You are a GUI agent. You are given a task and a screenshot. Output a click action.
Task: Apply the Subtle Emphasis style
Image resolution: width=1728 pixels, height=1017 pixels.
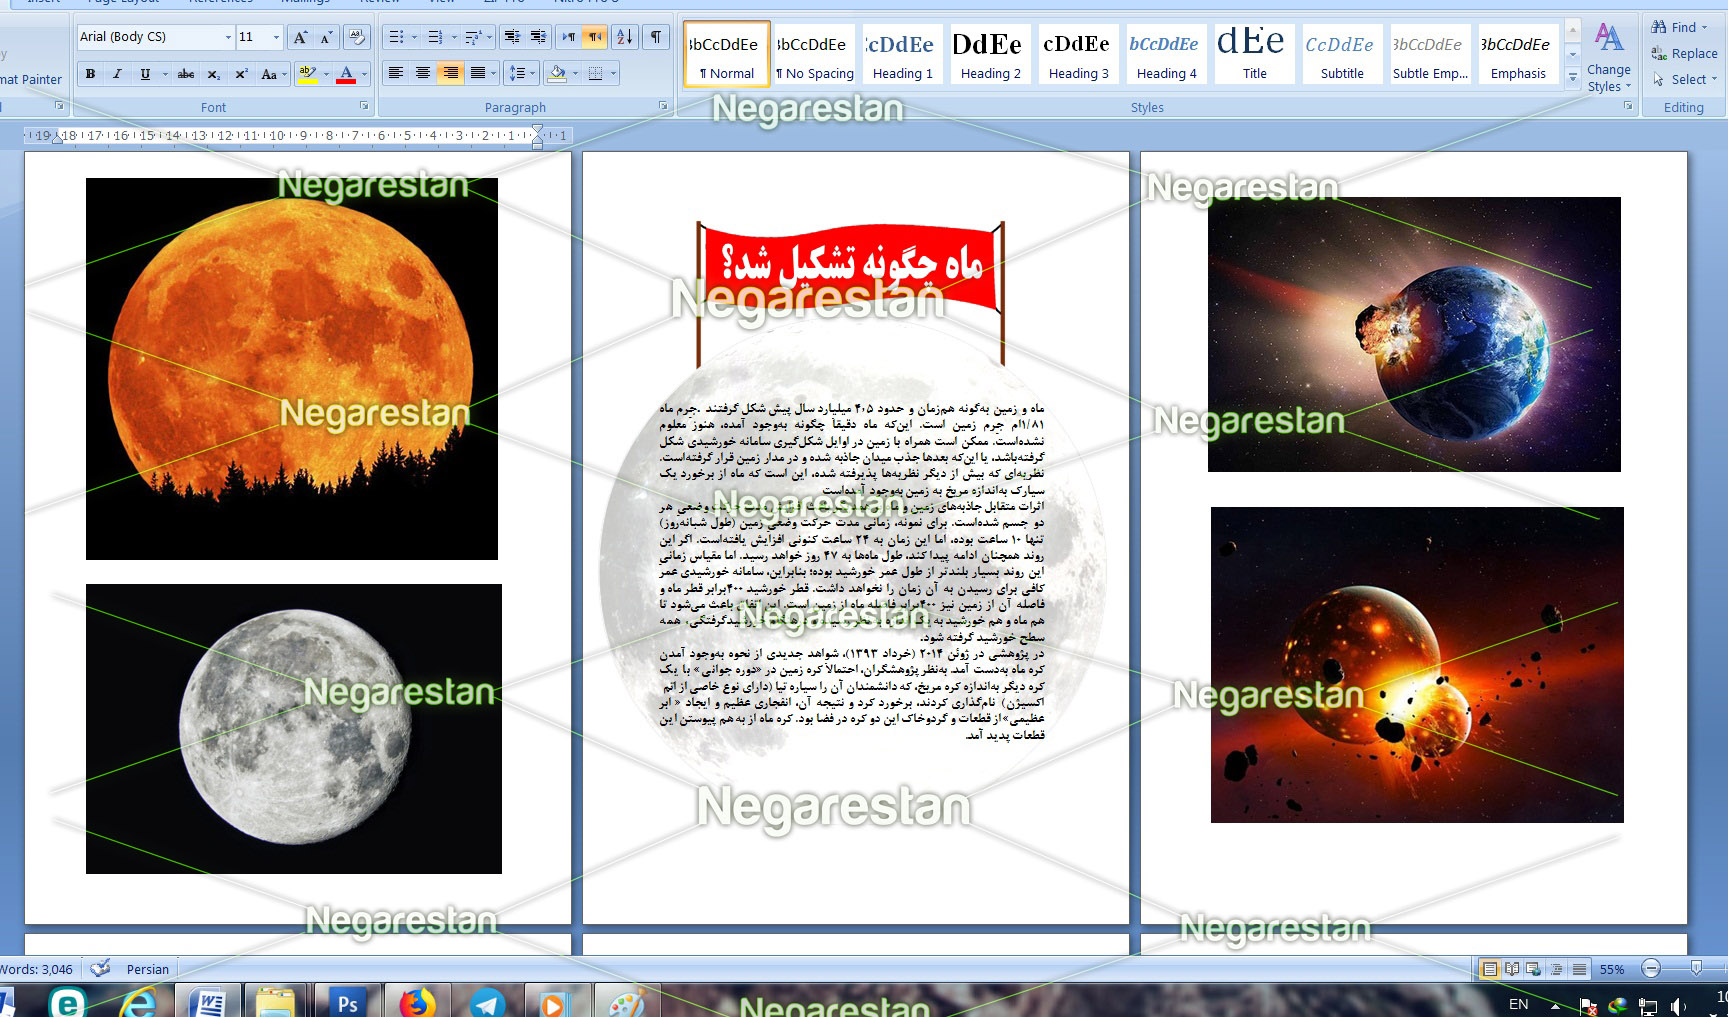click(x=1430, y=54)
